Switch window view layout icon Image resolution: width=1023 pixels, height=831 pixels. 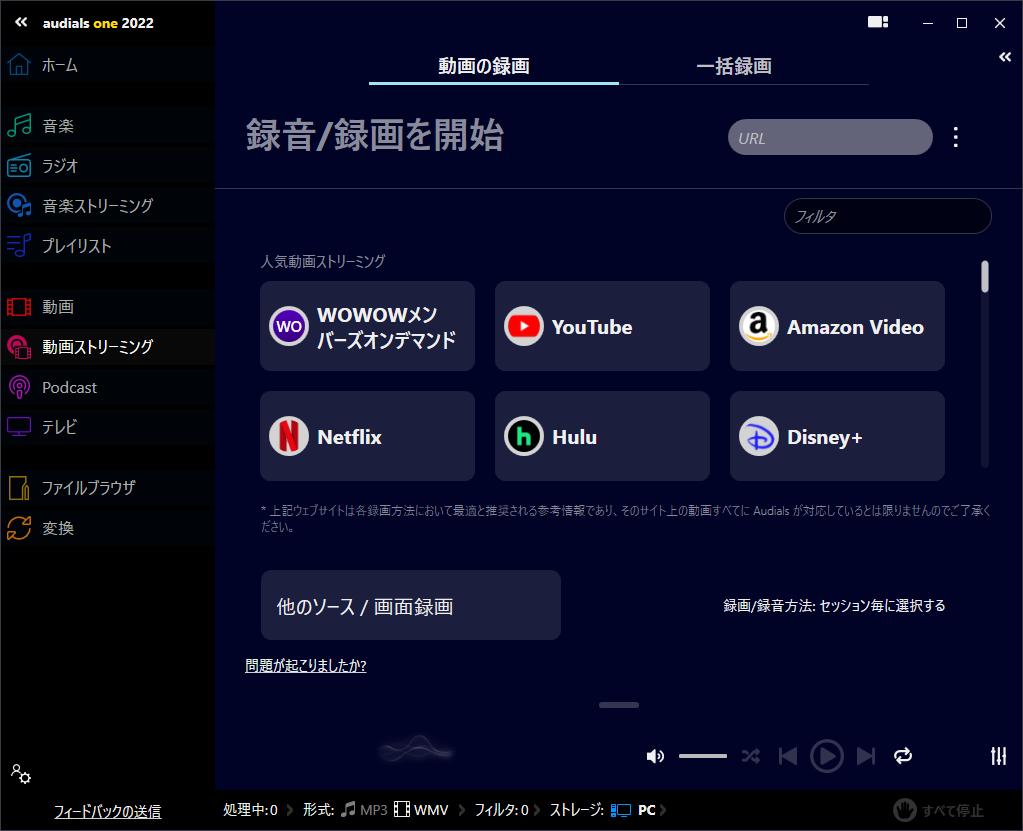pos(878,22)
